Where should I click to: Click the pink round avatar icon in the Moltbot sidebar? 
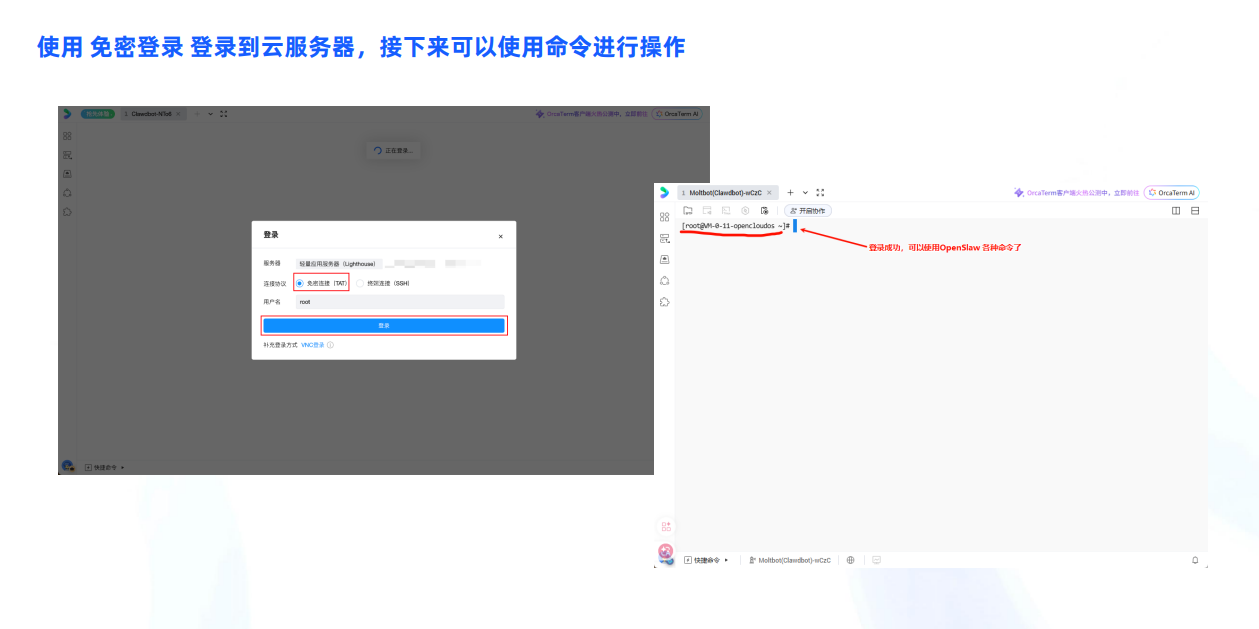(666, 551)
